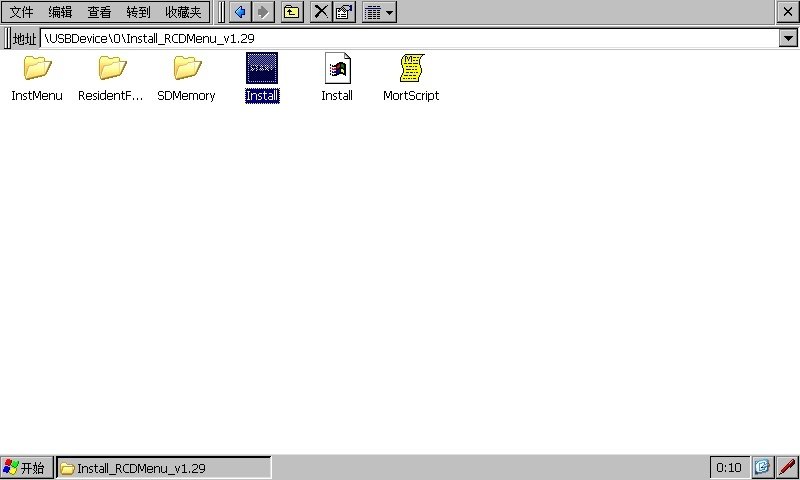Open the Views dropdown button

click(x=379, y=12)
